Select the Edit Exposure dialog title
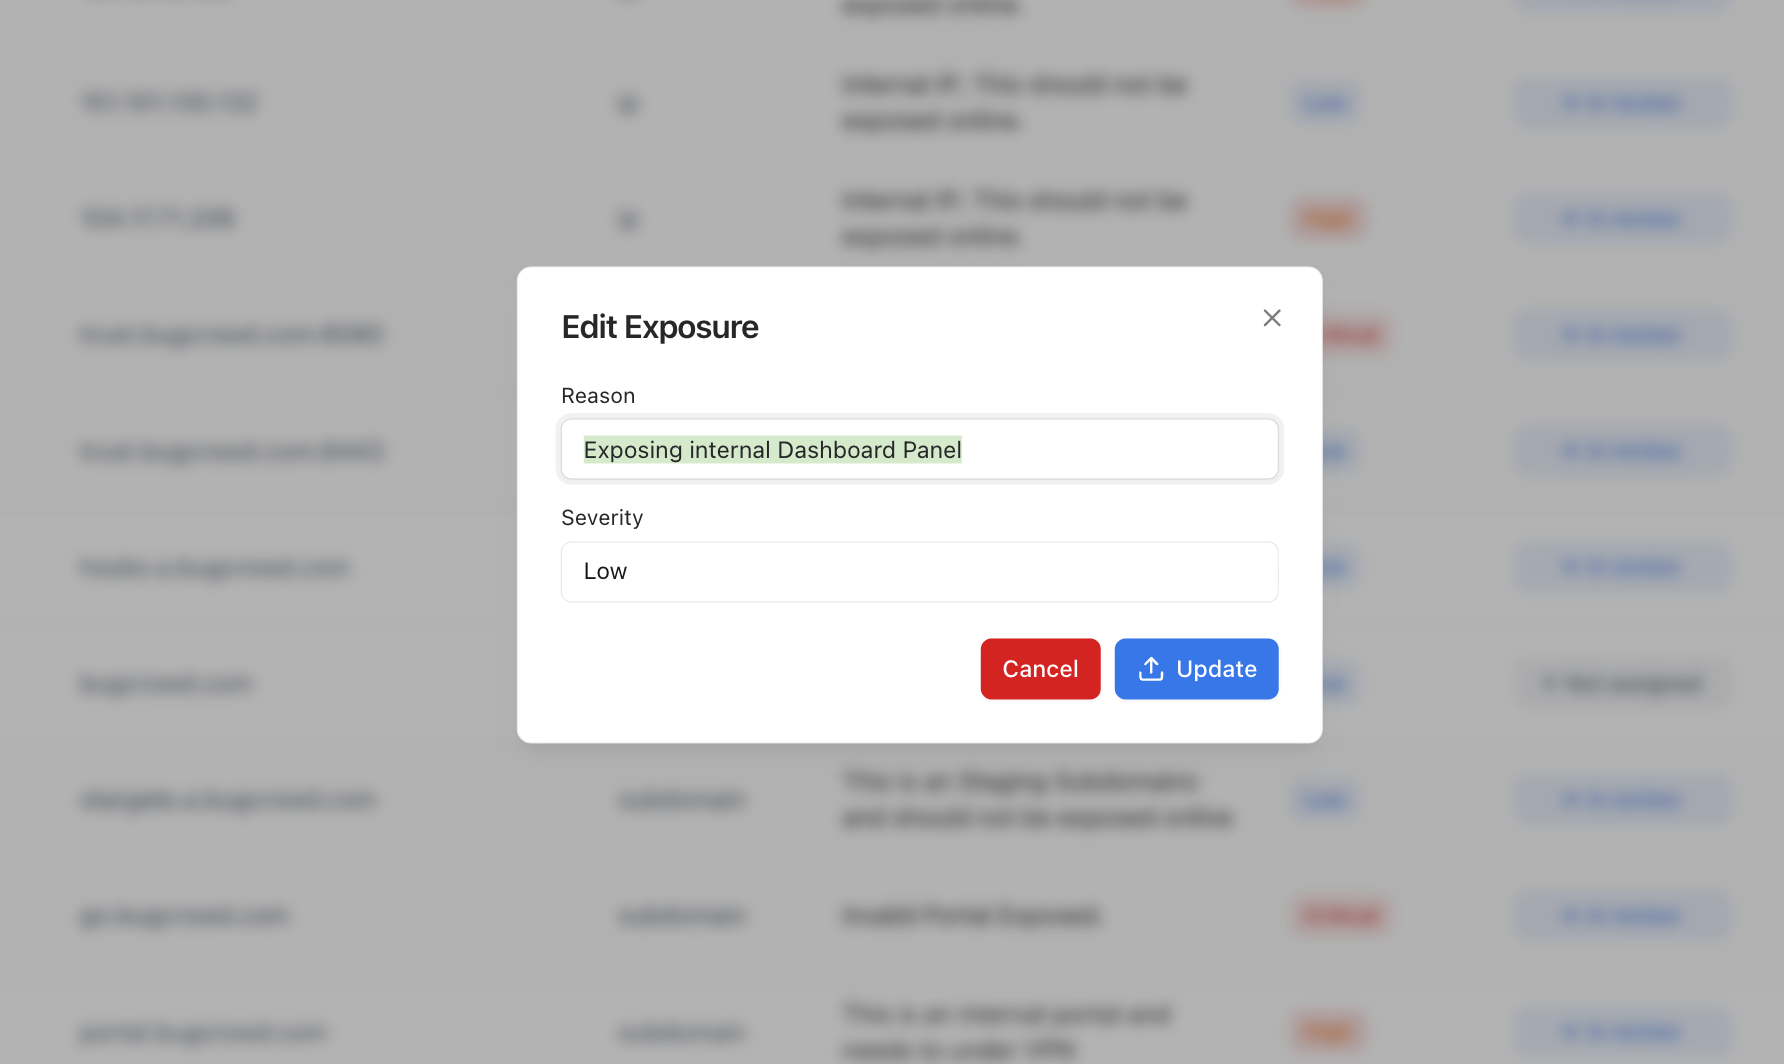 659,326
